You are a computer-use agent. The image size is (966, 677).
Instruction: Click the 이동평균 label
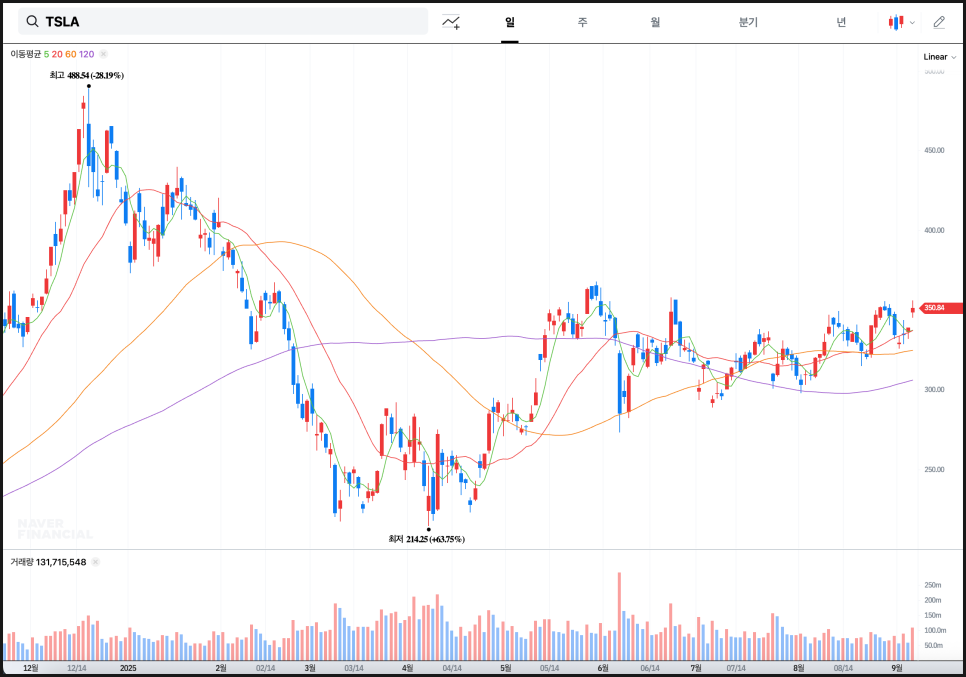pyautogui.click(x=25, y=54)
